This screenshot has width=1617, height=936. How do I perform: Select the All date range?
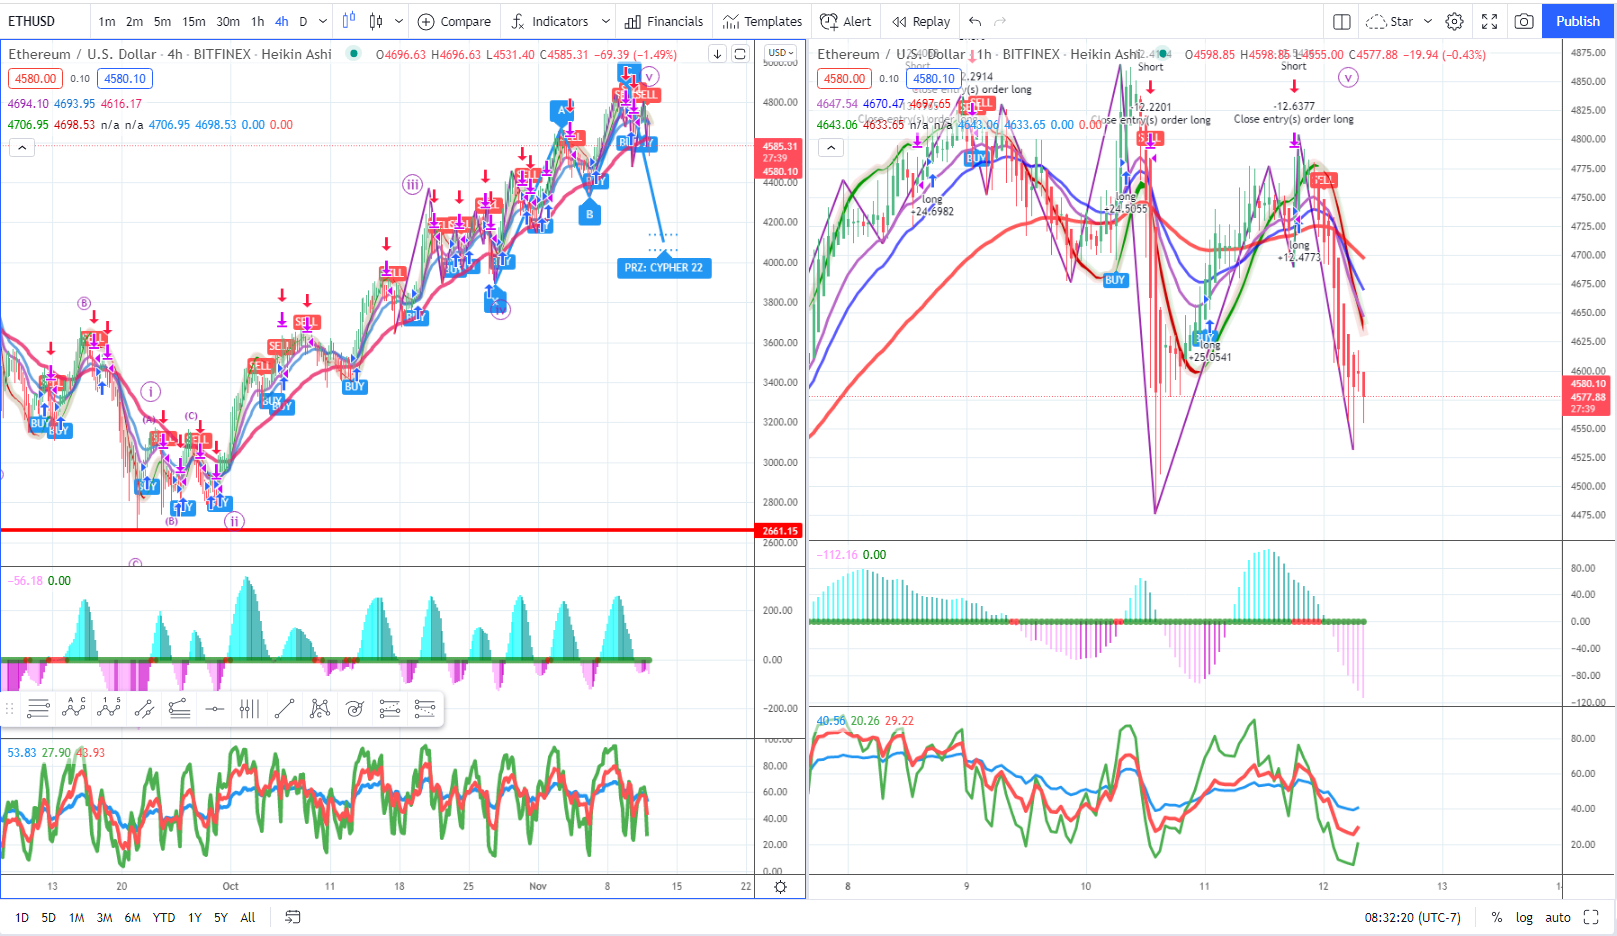click(x=248, y=917)
